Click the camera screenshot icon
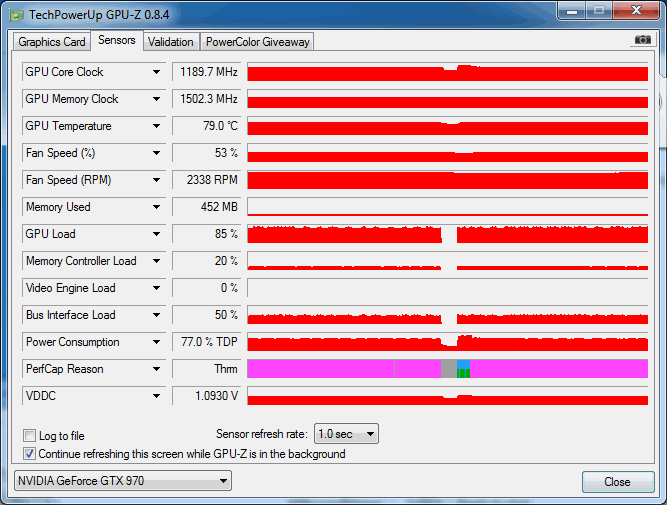Viewport: 667px width, 505px height. pyautogui.click(x=642, y=40)
